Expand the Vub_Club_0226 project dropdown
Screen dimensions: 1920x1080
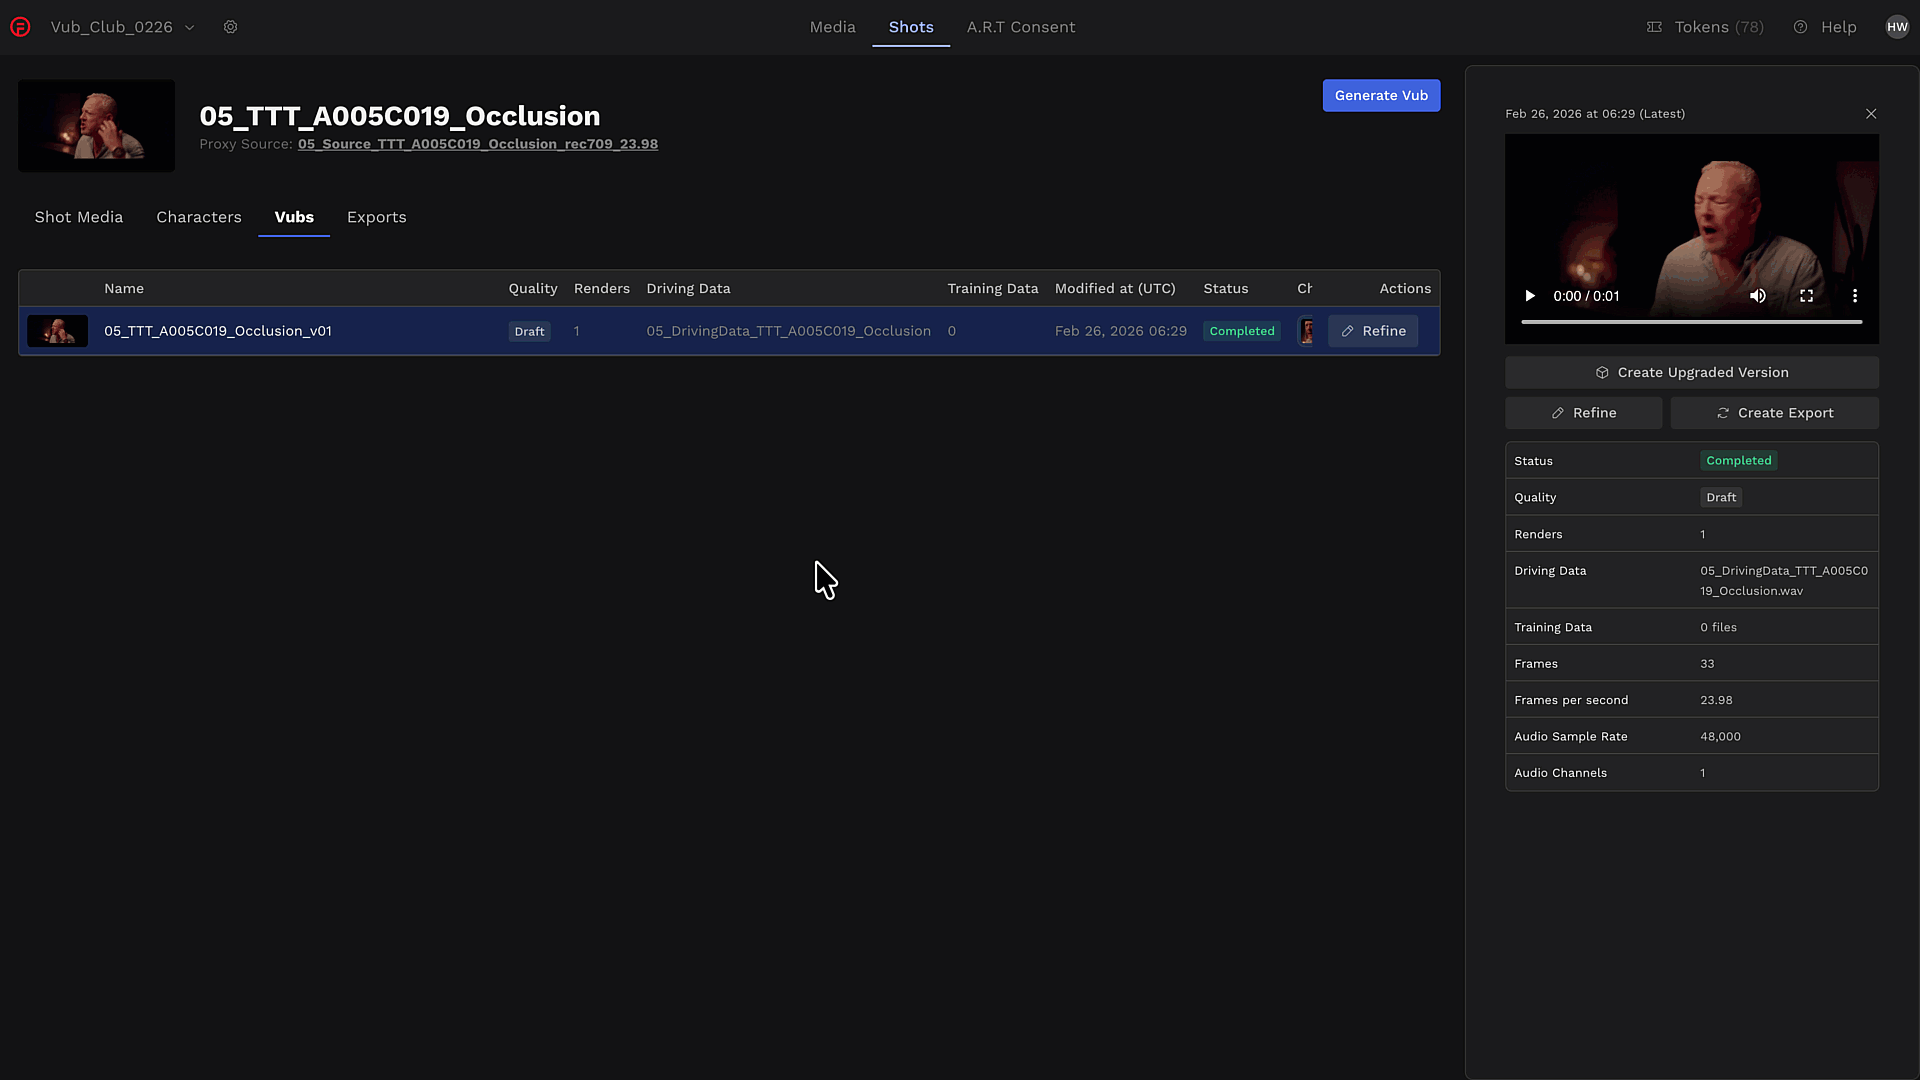coord(189,27)
